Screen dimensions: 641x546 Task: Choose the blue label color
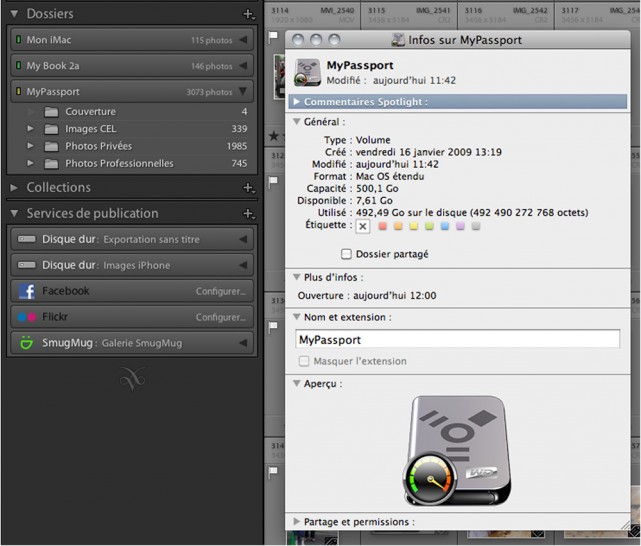(x=445, y=226)
